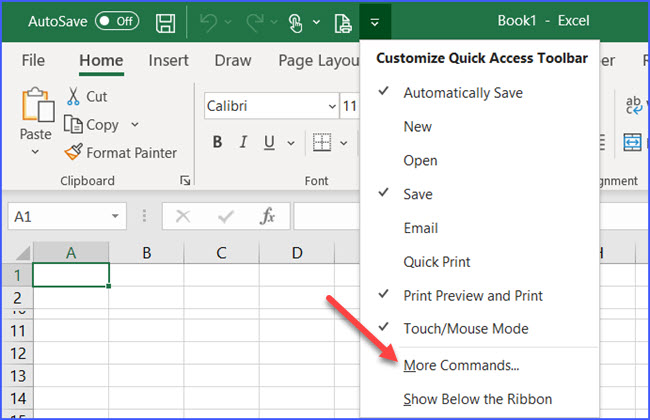
Task: Select column A header
Action: (71, 252)
